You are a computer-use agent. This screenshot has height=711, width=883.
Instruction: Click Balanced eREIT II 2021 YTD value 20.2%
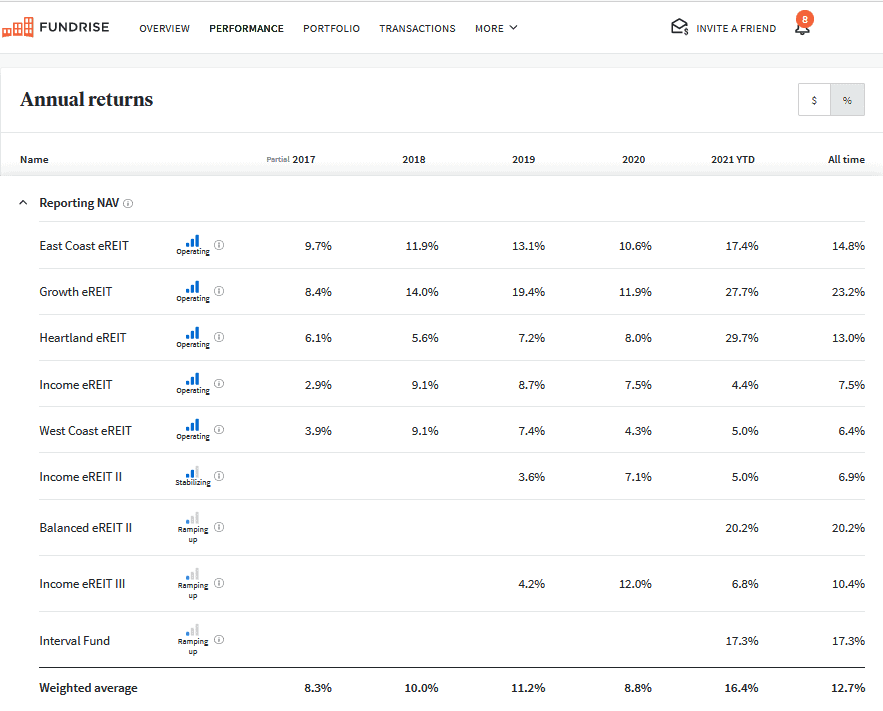[742, 527]
